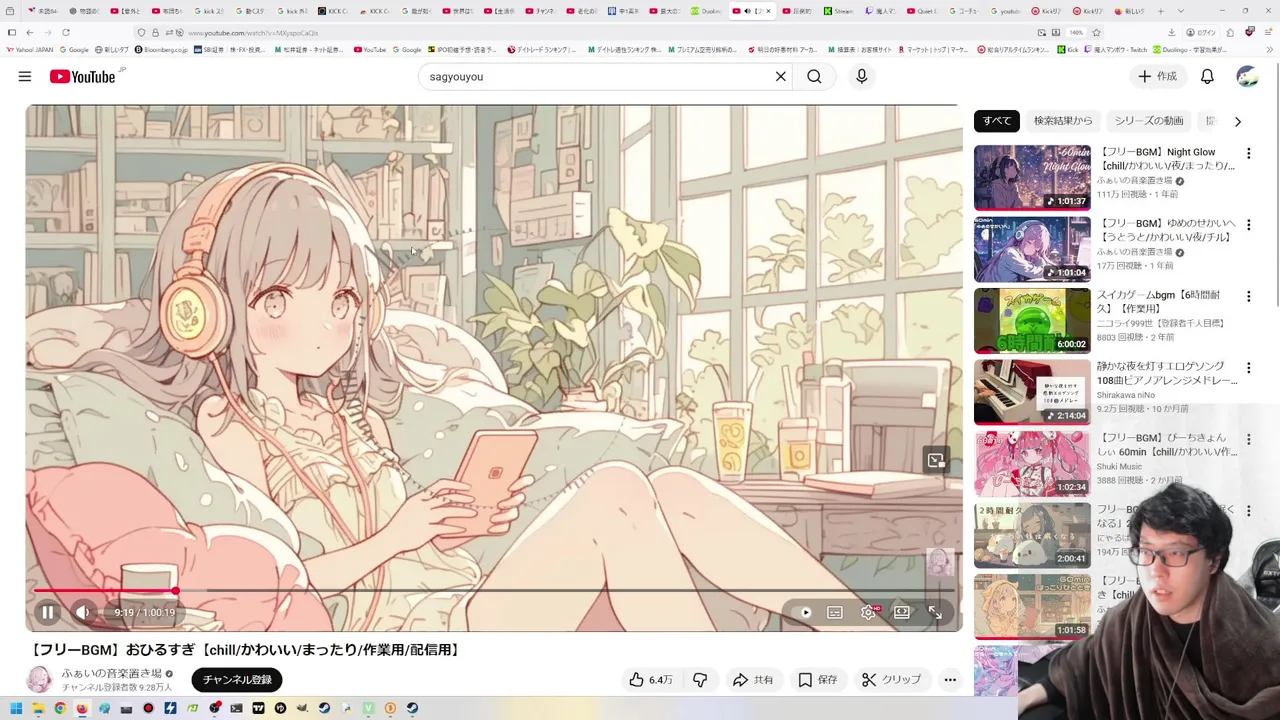This screenshot has width=1280, height=720.
Task: Mute the video volume speaker
Action: [83, 612]
